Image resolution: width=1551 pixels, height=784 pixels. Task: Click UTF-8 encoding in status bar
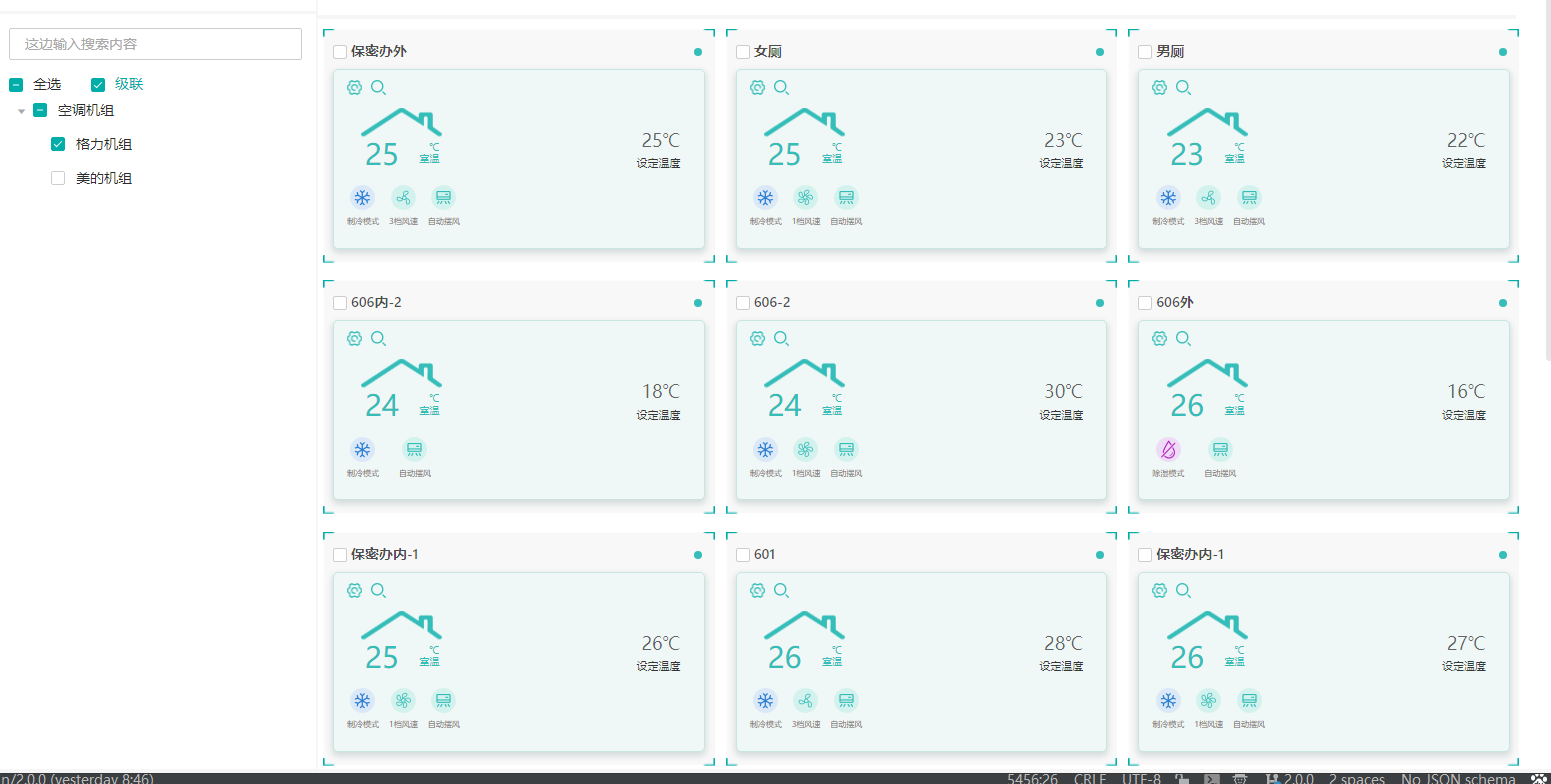pos(1141,778)
